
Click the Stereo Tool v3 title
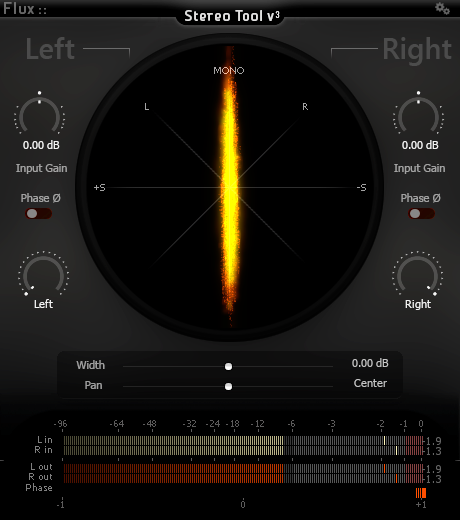(x=232, y=16)
